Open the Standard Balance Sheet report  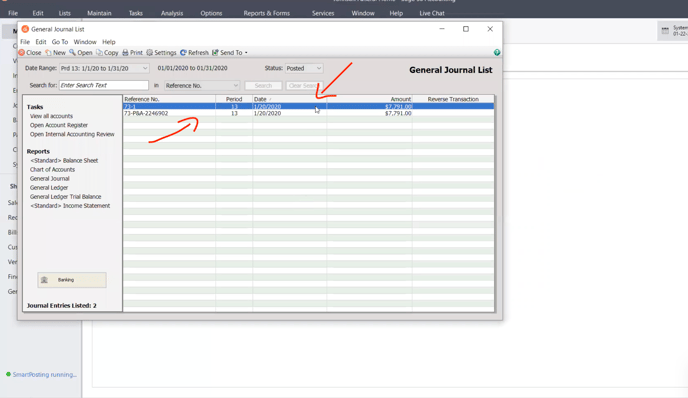64,161
